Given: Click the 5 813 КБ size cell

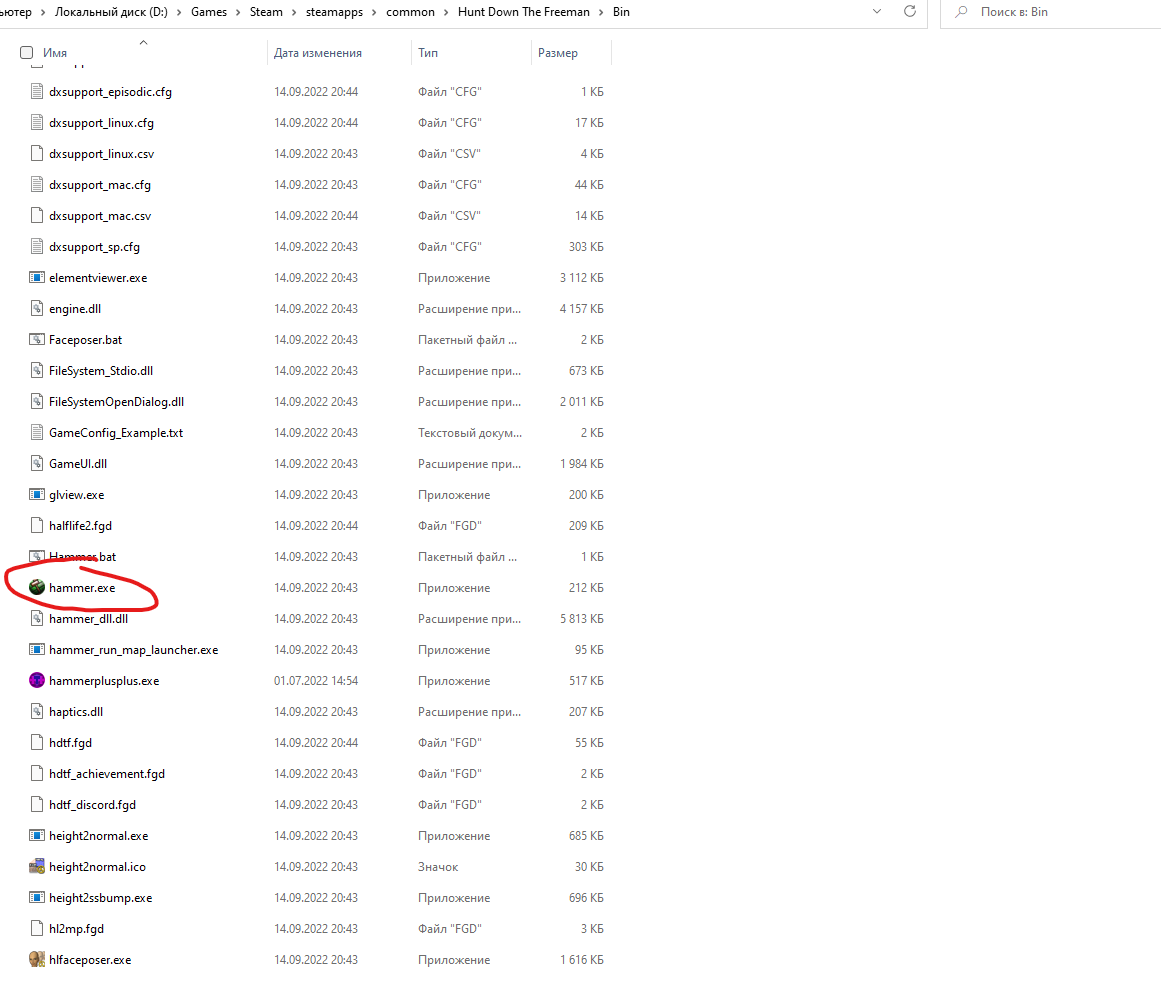Looking at the screenshot, I should pyautogui.click(x=581, y=619).
